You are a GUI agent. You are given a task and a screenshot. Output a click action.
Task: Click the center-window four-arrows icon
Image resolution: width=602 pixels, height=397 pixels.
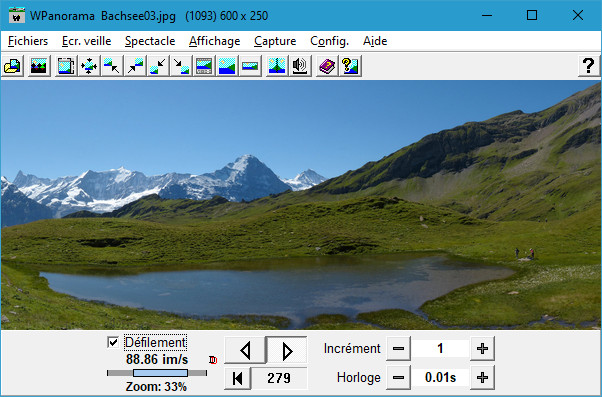(89, 66)
